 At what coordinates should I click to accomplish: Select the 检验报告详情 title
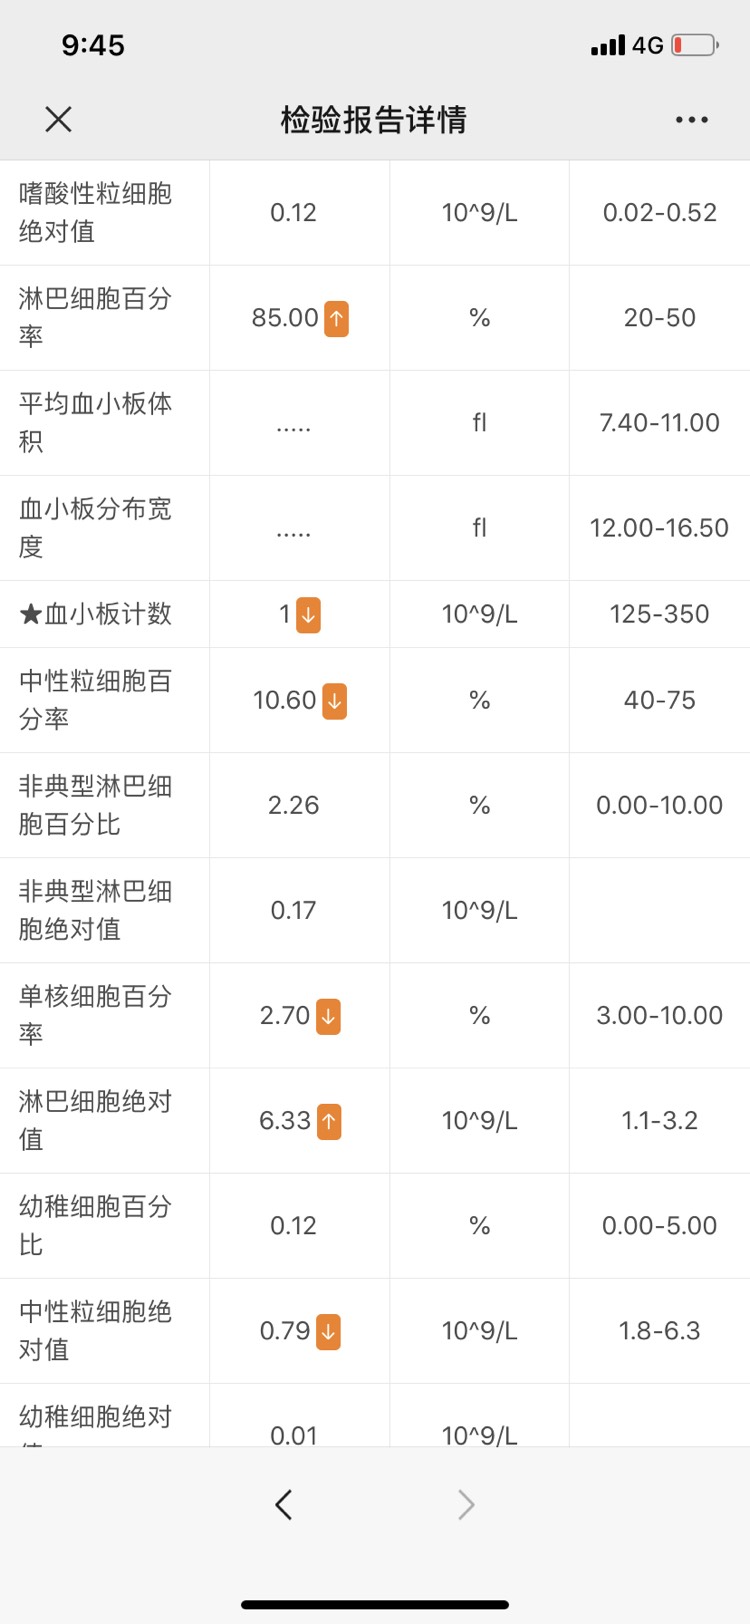375,119
